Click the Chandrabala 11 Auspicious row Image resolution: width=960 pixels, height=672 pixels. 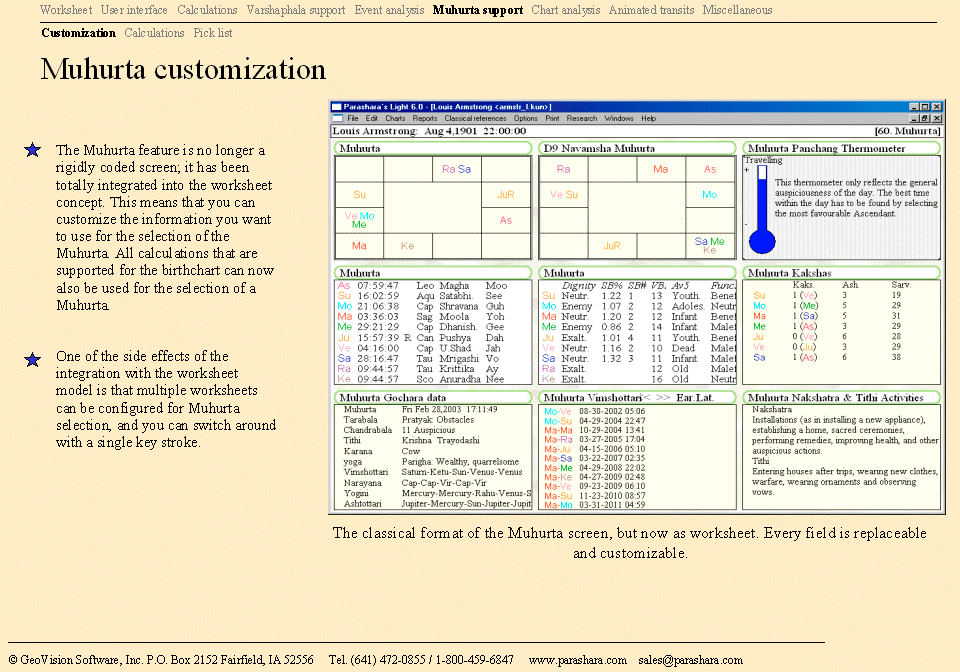point(433,431)
